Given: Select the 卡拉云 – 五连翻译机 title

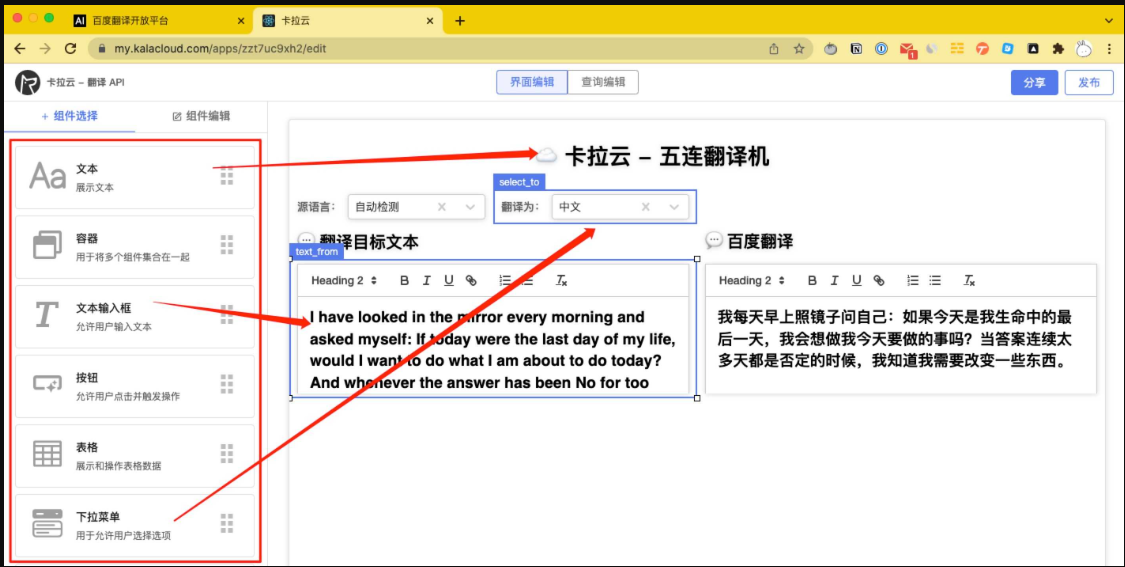Looking at the screenshot, I should (667, 156).
